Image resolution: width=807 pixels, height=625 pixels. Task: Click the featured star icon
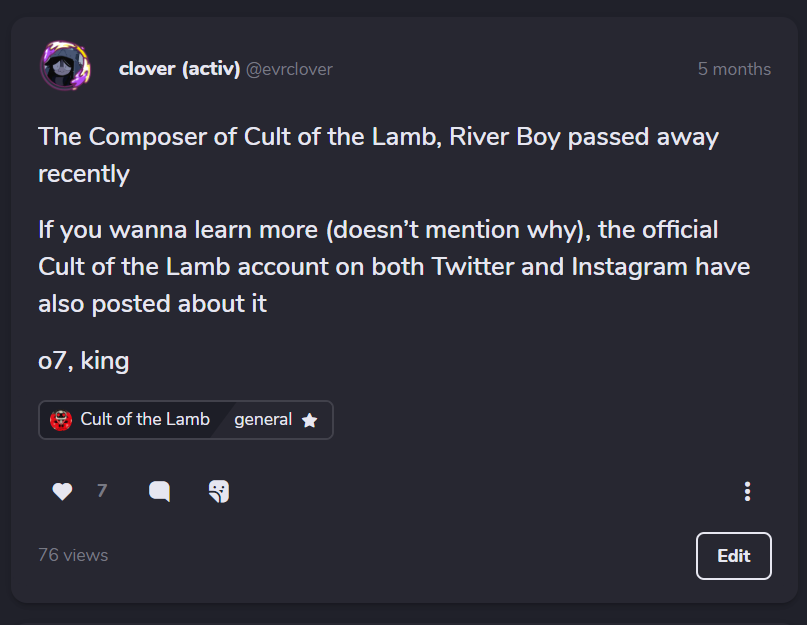click(x=309, y=420)
